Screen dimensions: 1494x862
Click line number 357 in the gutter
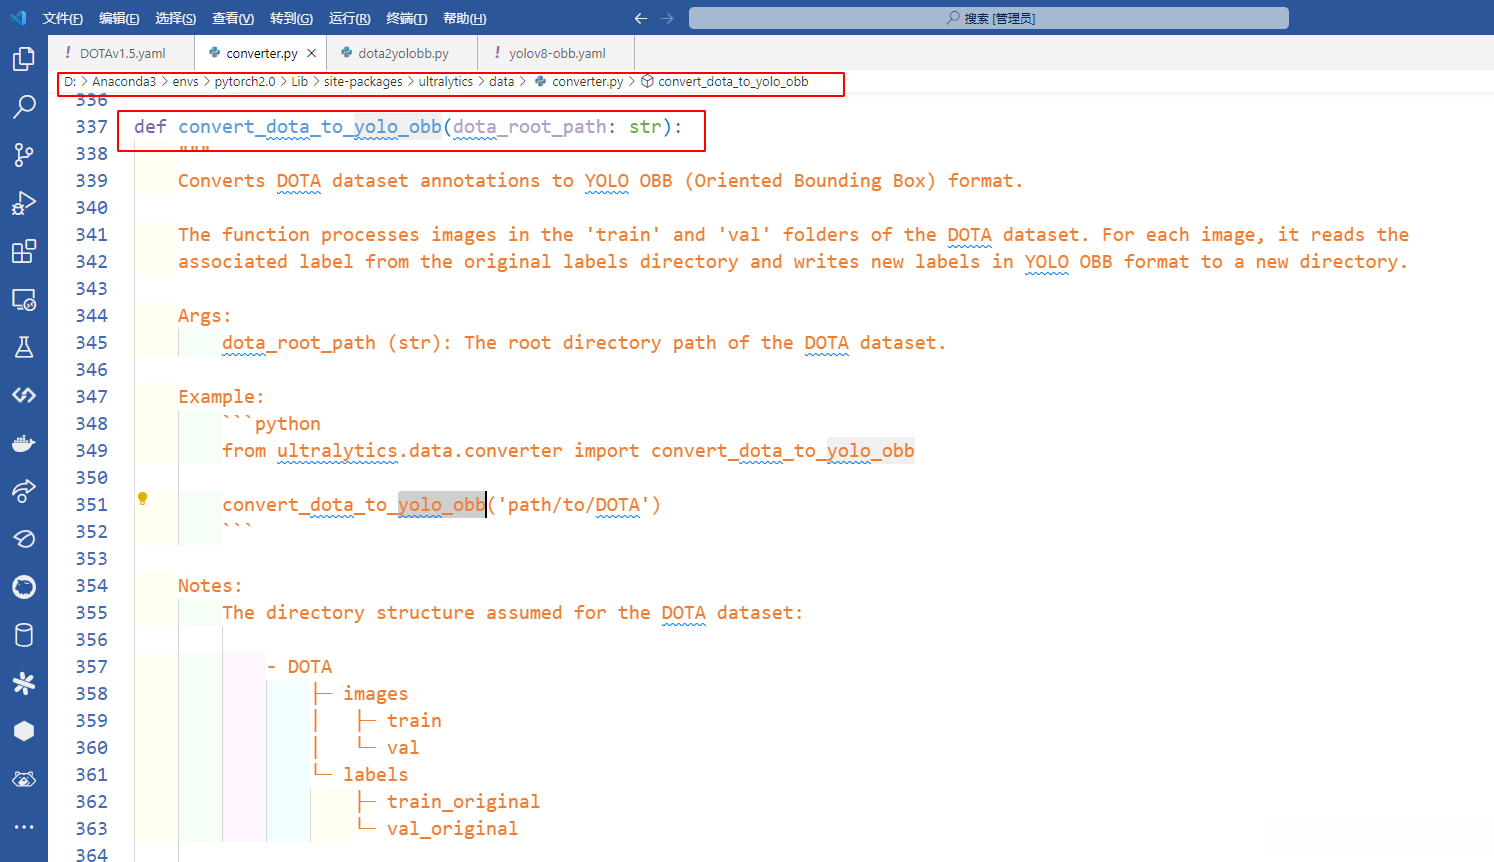click(91, 667)
